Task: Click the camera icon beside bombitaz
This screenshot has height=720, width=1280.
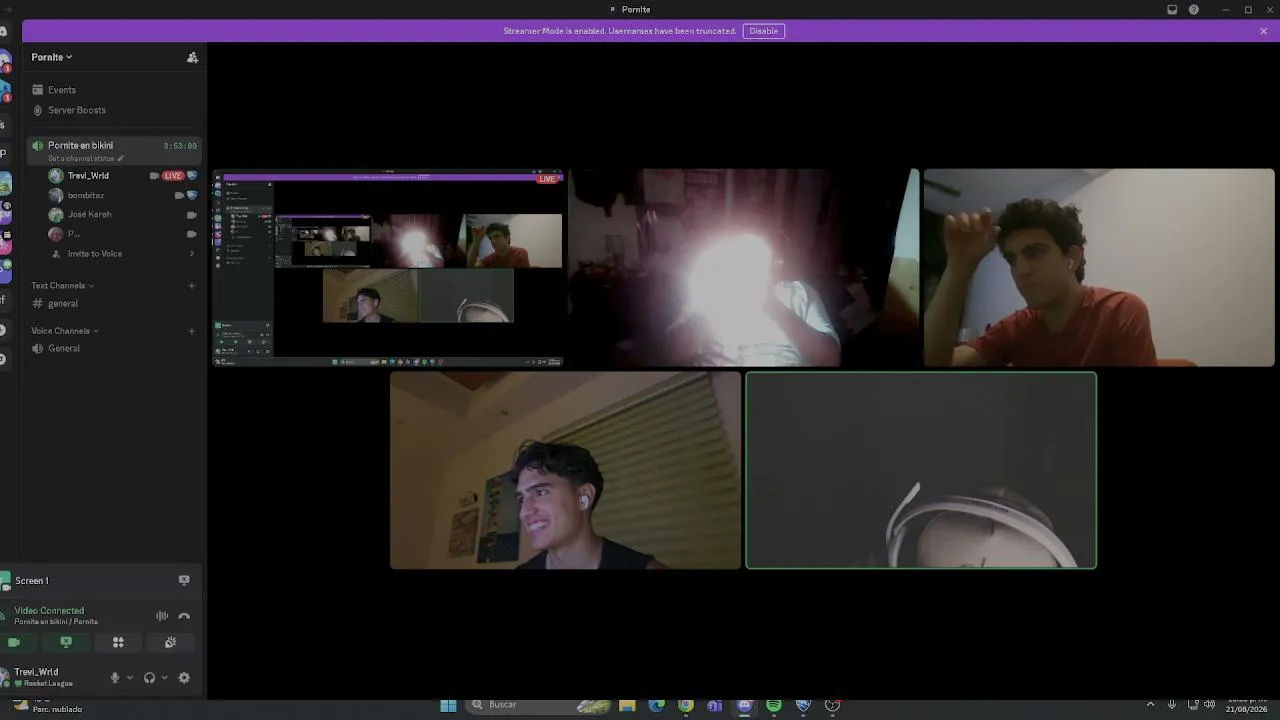Action: tap(179, 195)
